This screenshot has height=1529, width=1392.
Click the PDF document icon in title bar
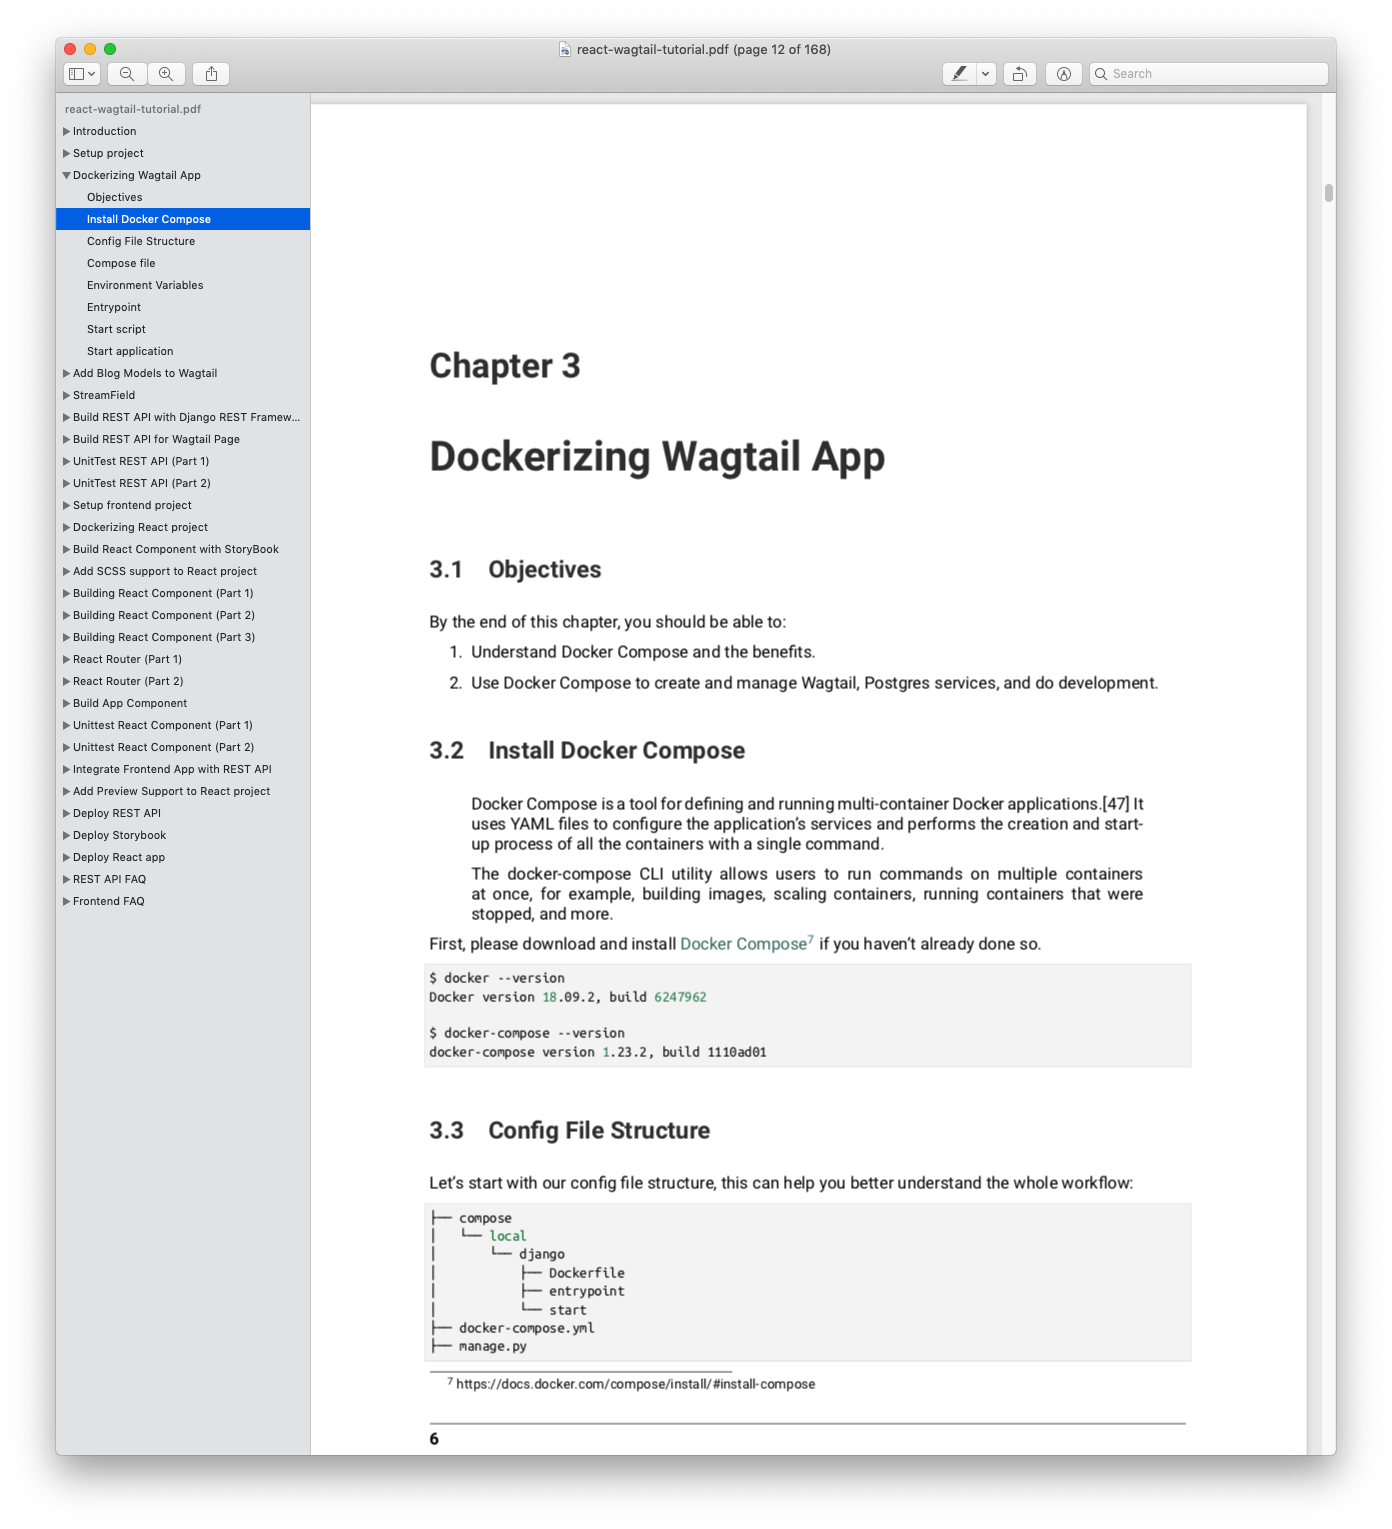(x=565, y=49)
